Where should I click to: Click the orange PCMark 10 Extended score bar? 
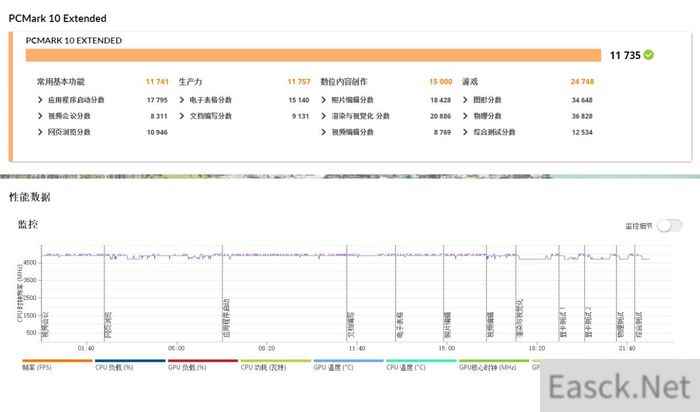pos(313,55)
